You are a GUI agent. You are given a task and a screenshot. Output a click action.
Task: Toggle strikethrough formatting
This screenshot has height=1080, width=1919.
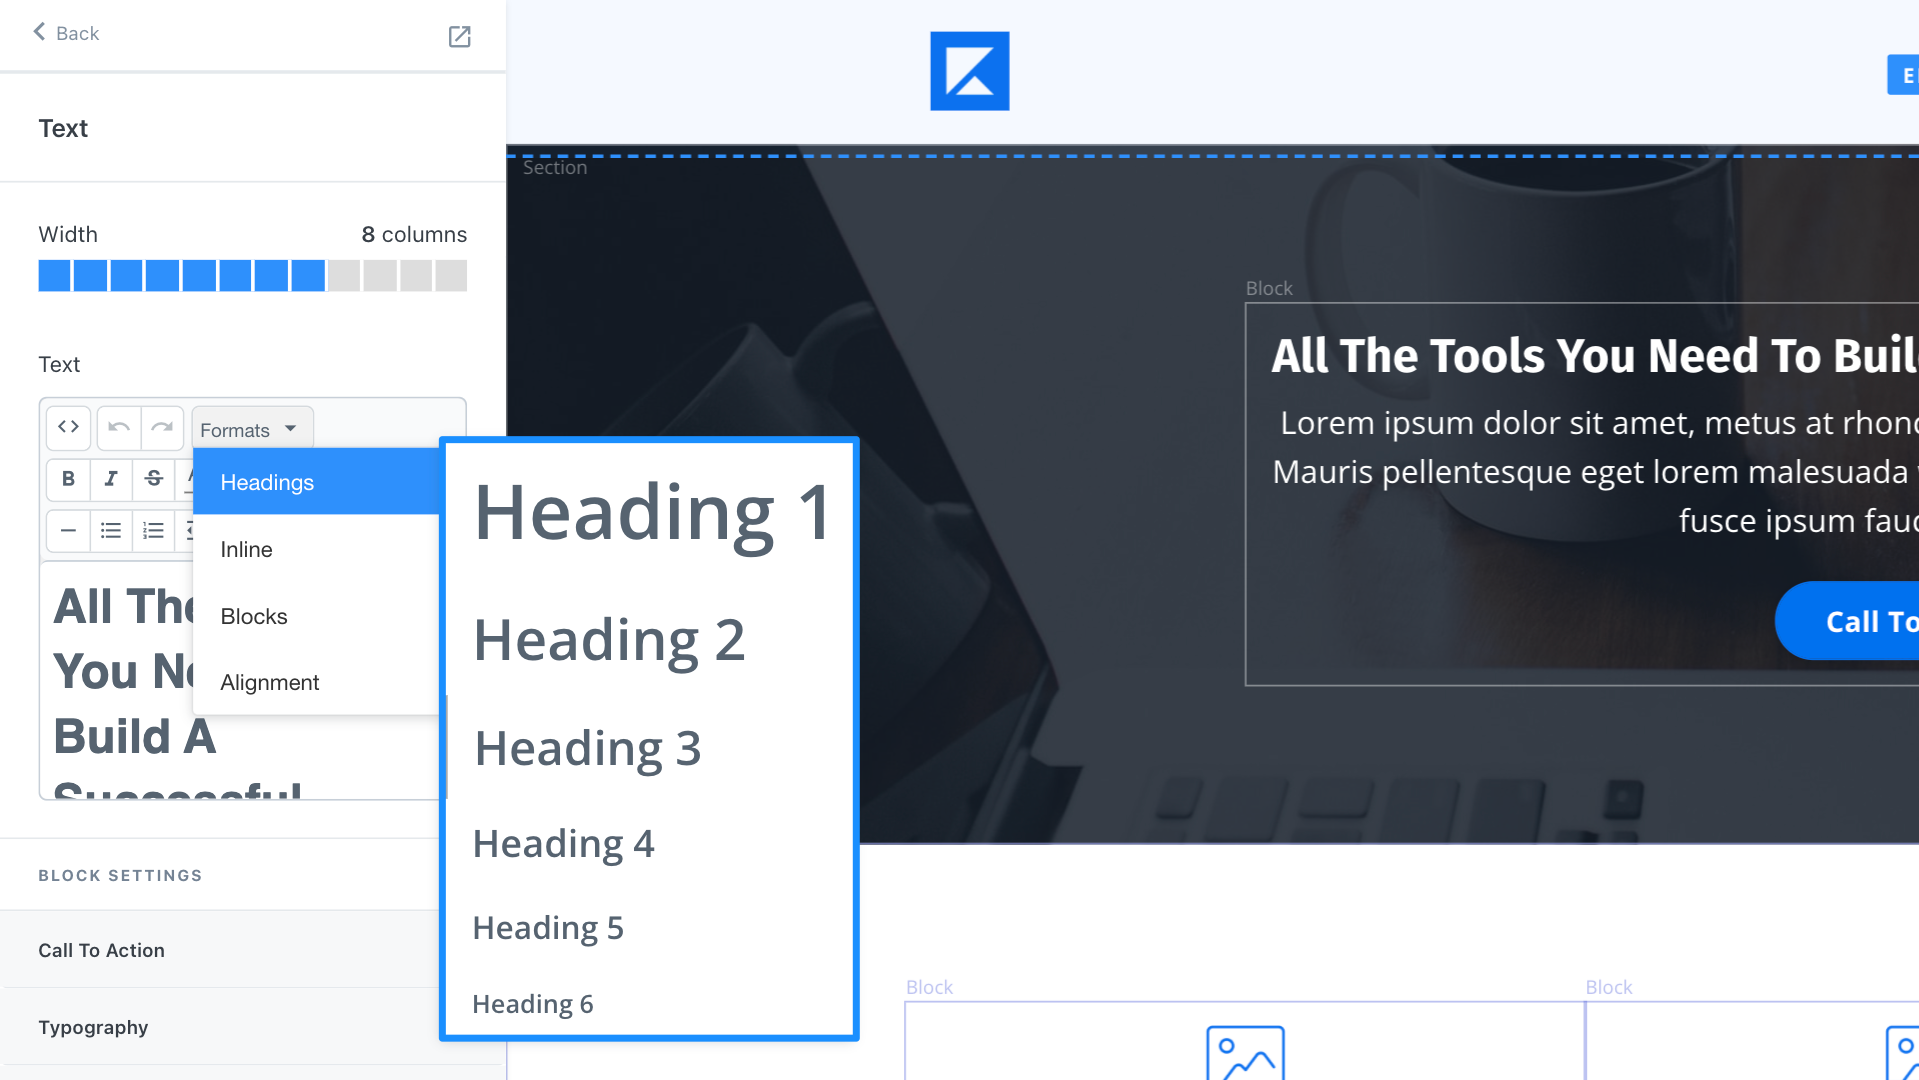(x=154, y=479)
